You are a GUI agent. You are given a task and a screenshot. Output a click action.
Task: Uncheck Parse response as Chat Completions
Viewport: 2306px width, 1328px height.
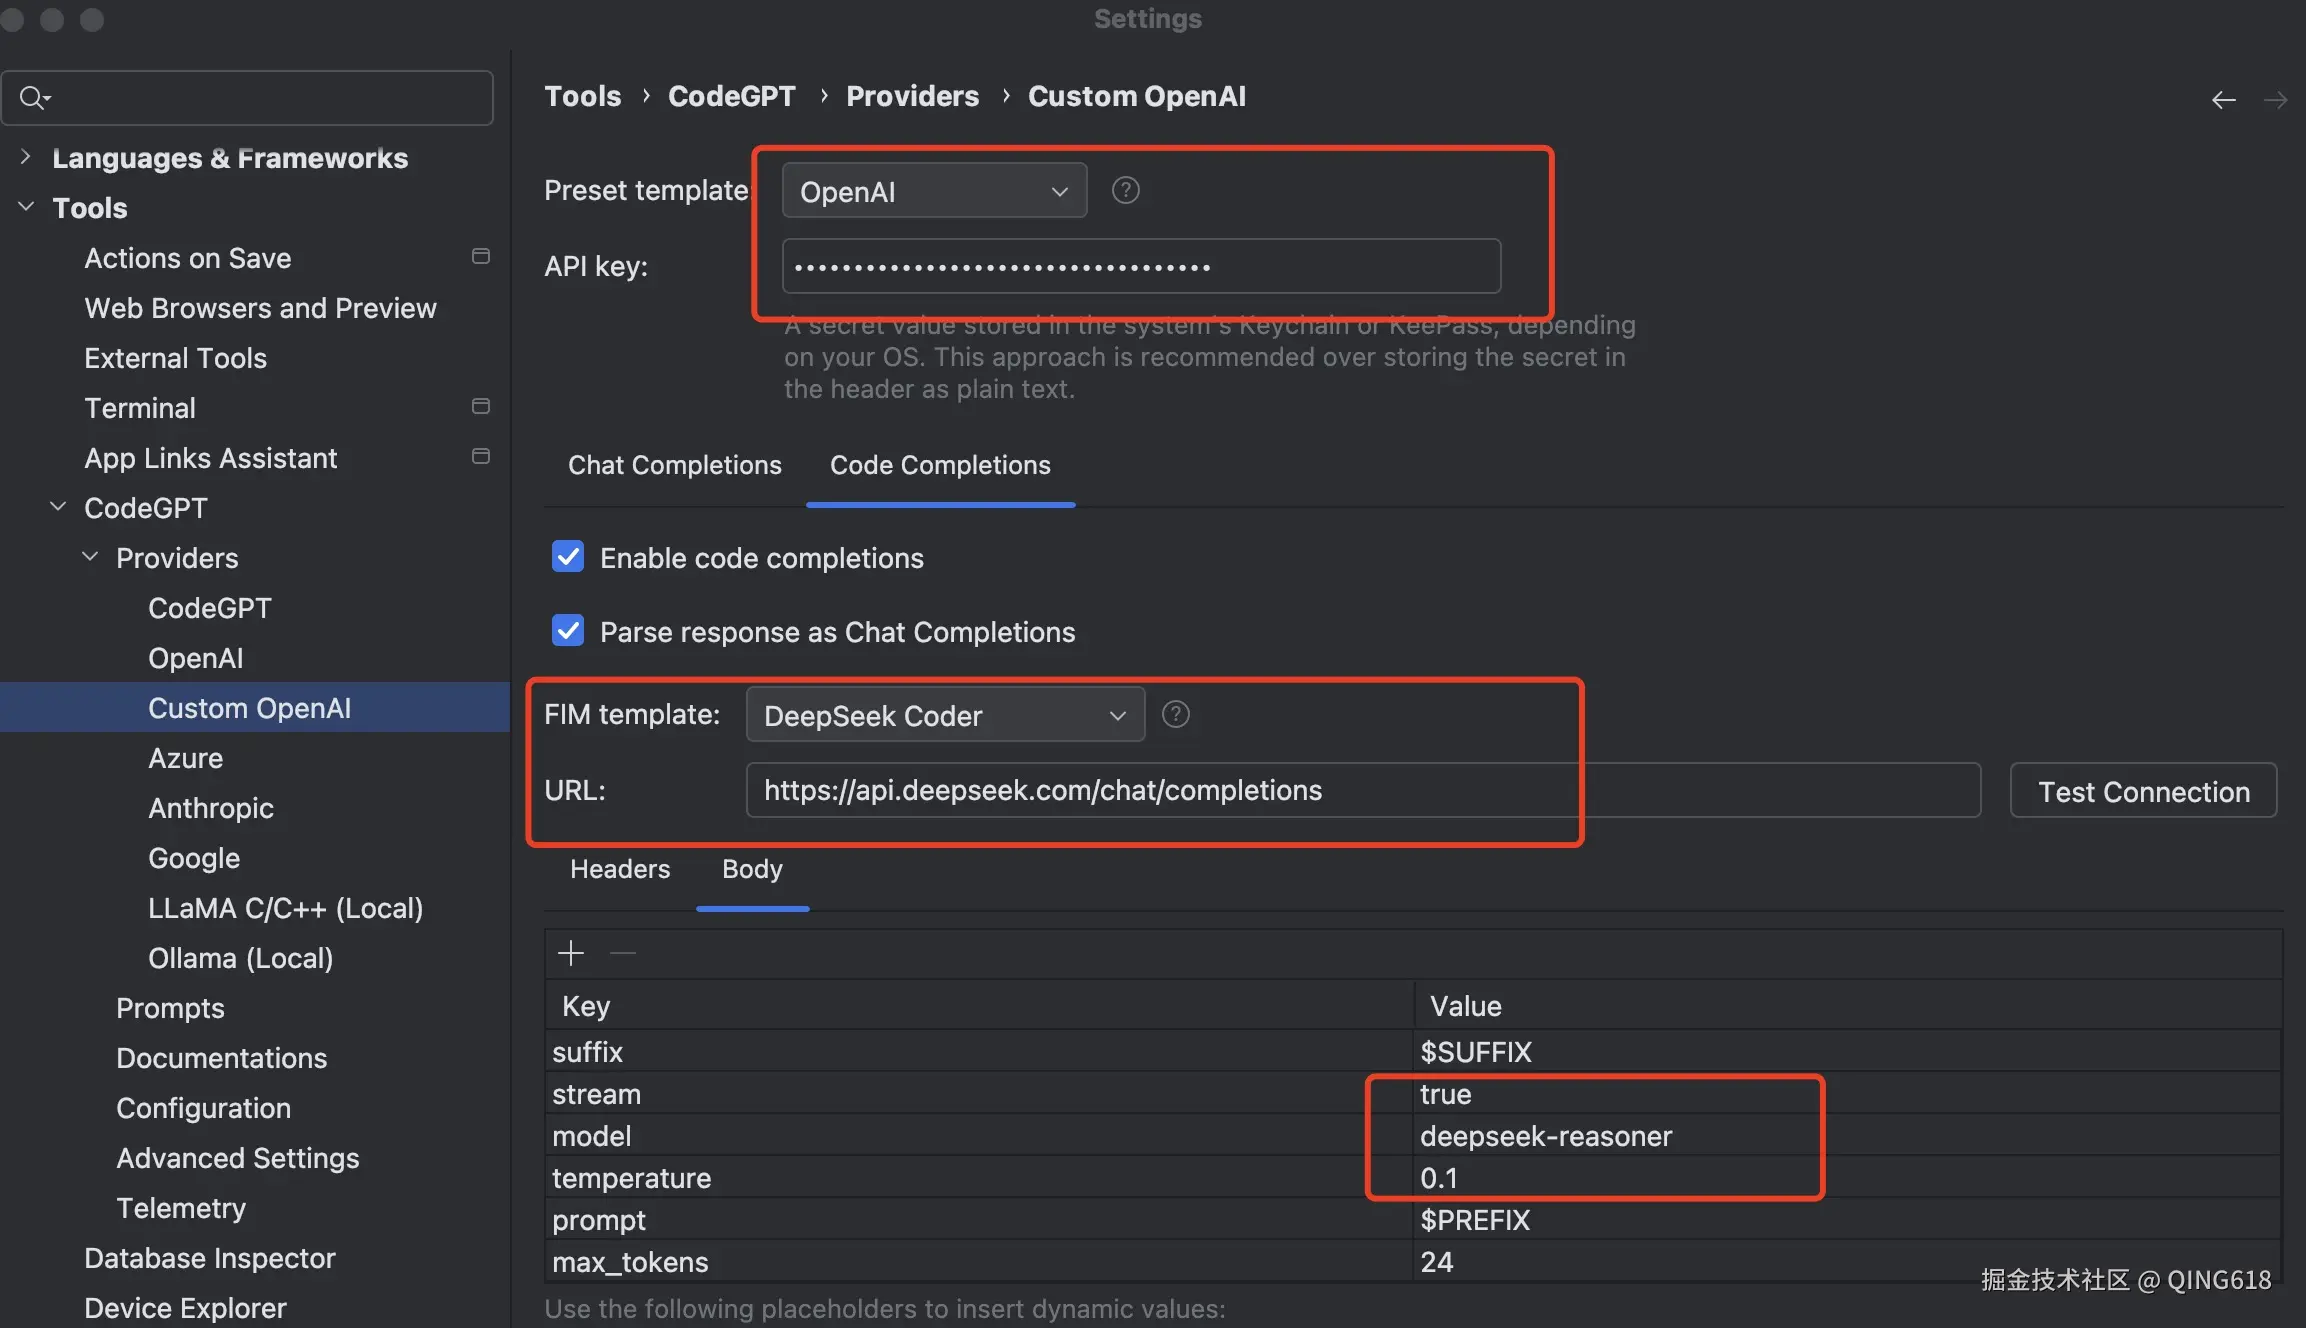point(568,631)
